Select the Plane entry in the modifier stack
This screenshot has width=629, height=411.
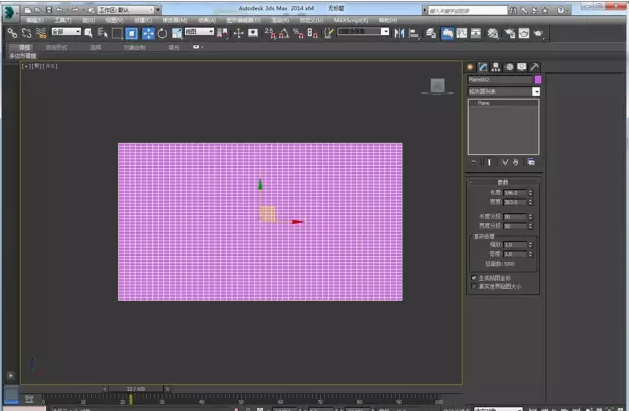[x=484, y=103]
